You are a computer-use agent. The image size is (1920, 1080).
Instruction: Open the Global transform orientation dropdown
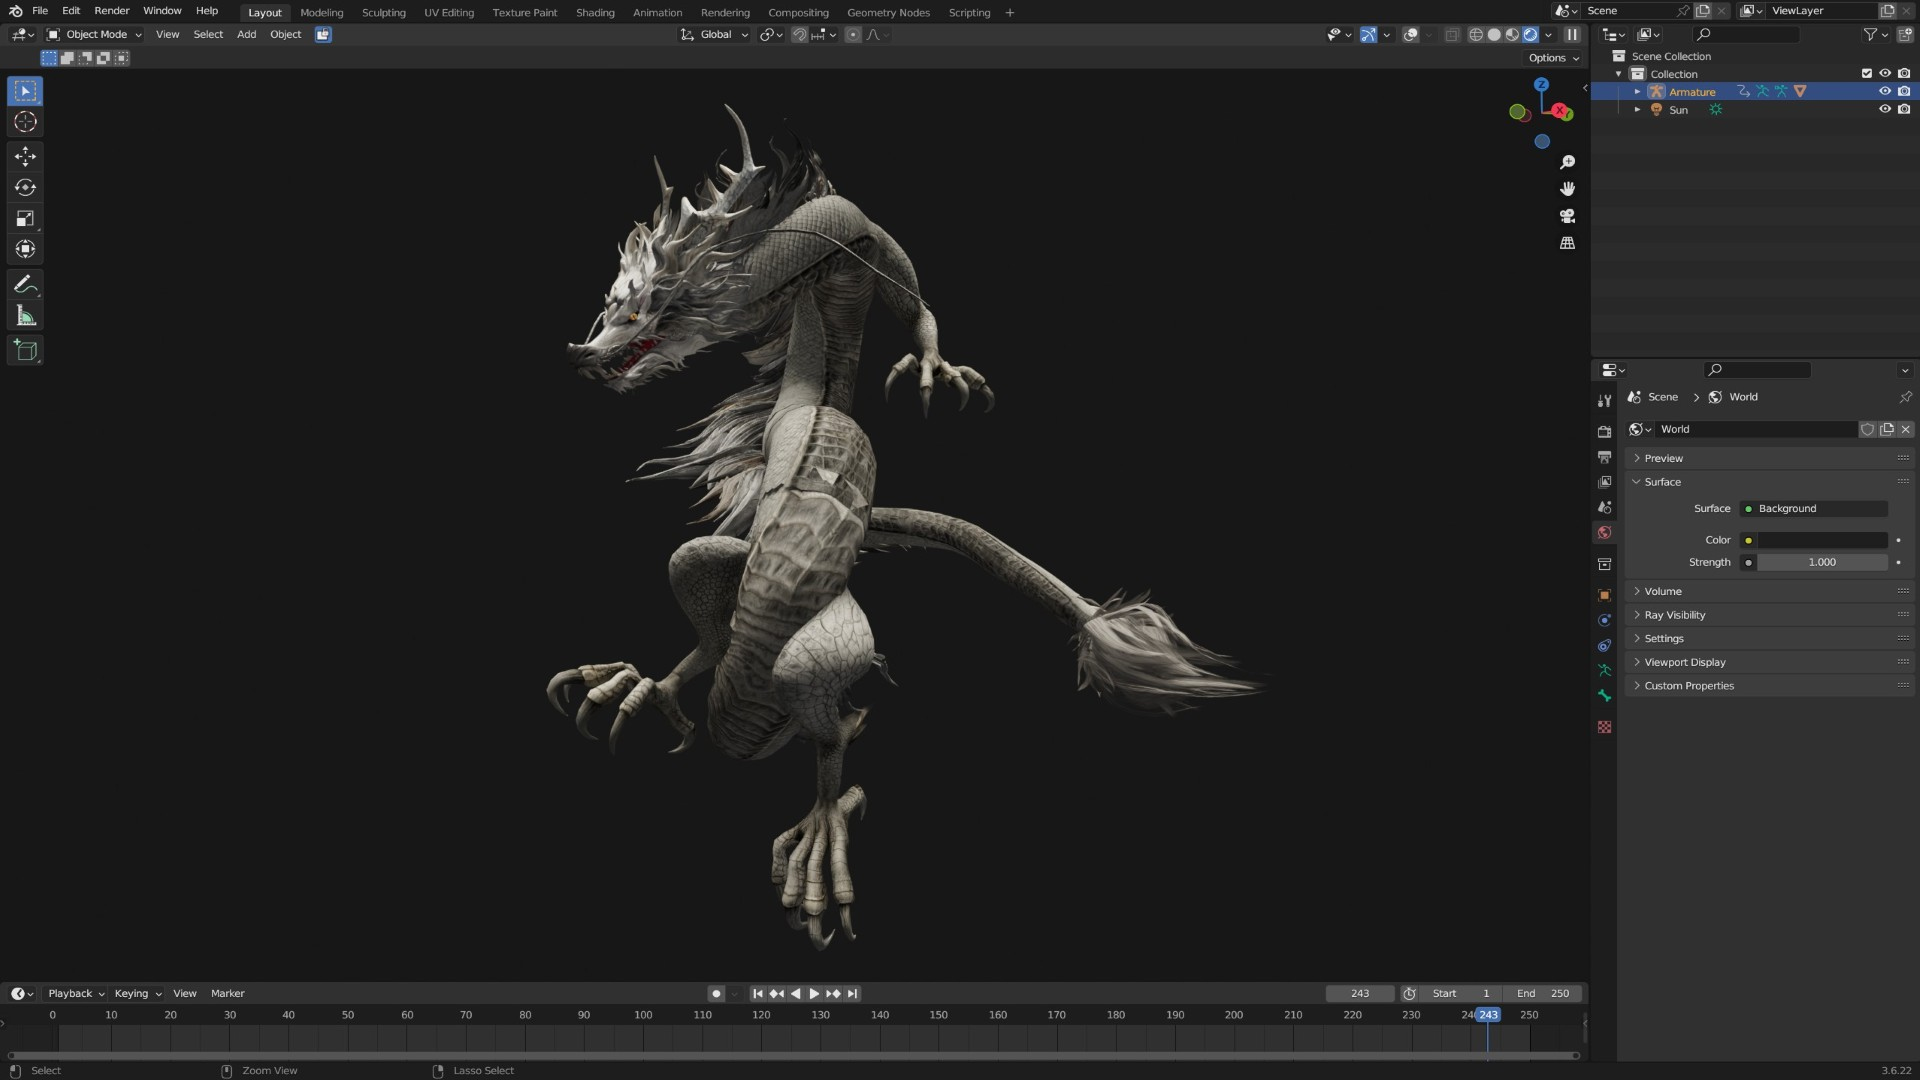714,34
